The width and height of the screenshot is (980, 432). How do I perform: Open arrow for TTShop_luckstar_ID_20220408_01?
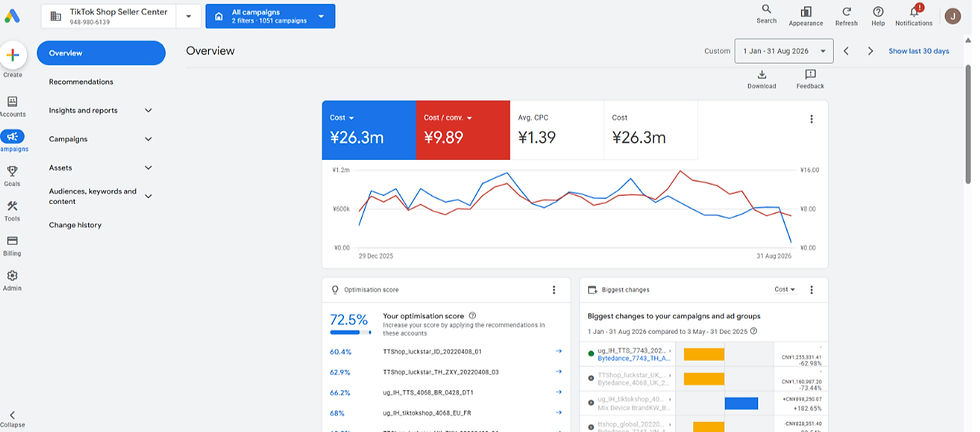point(559,351)
